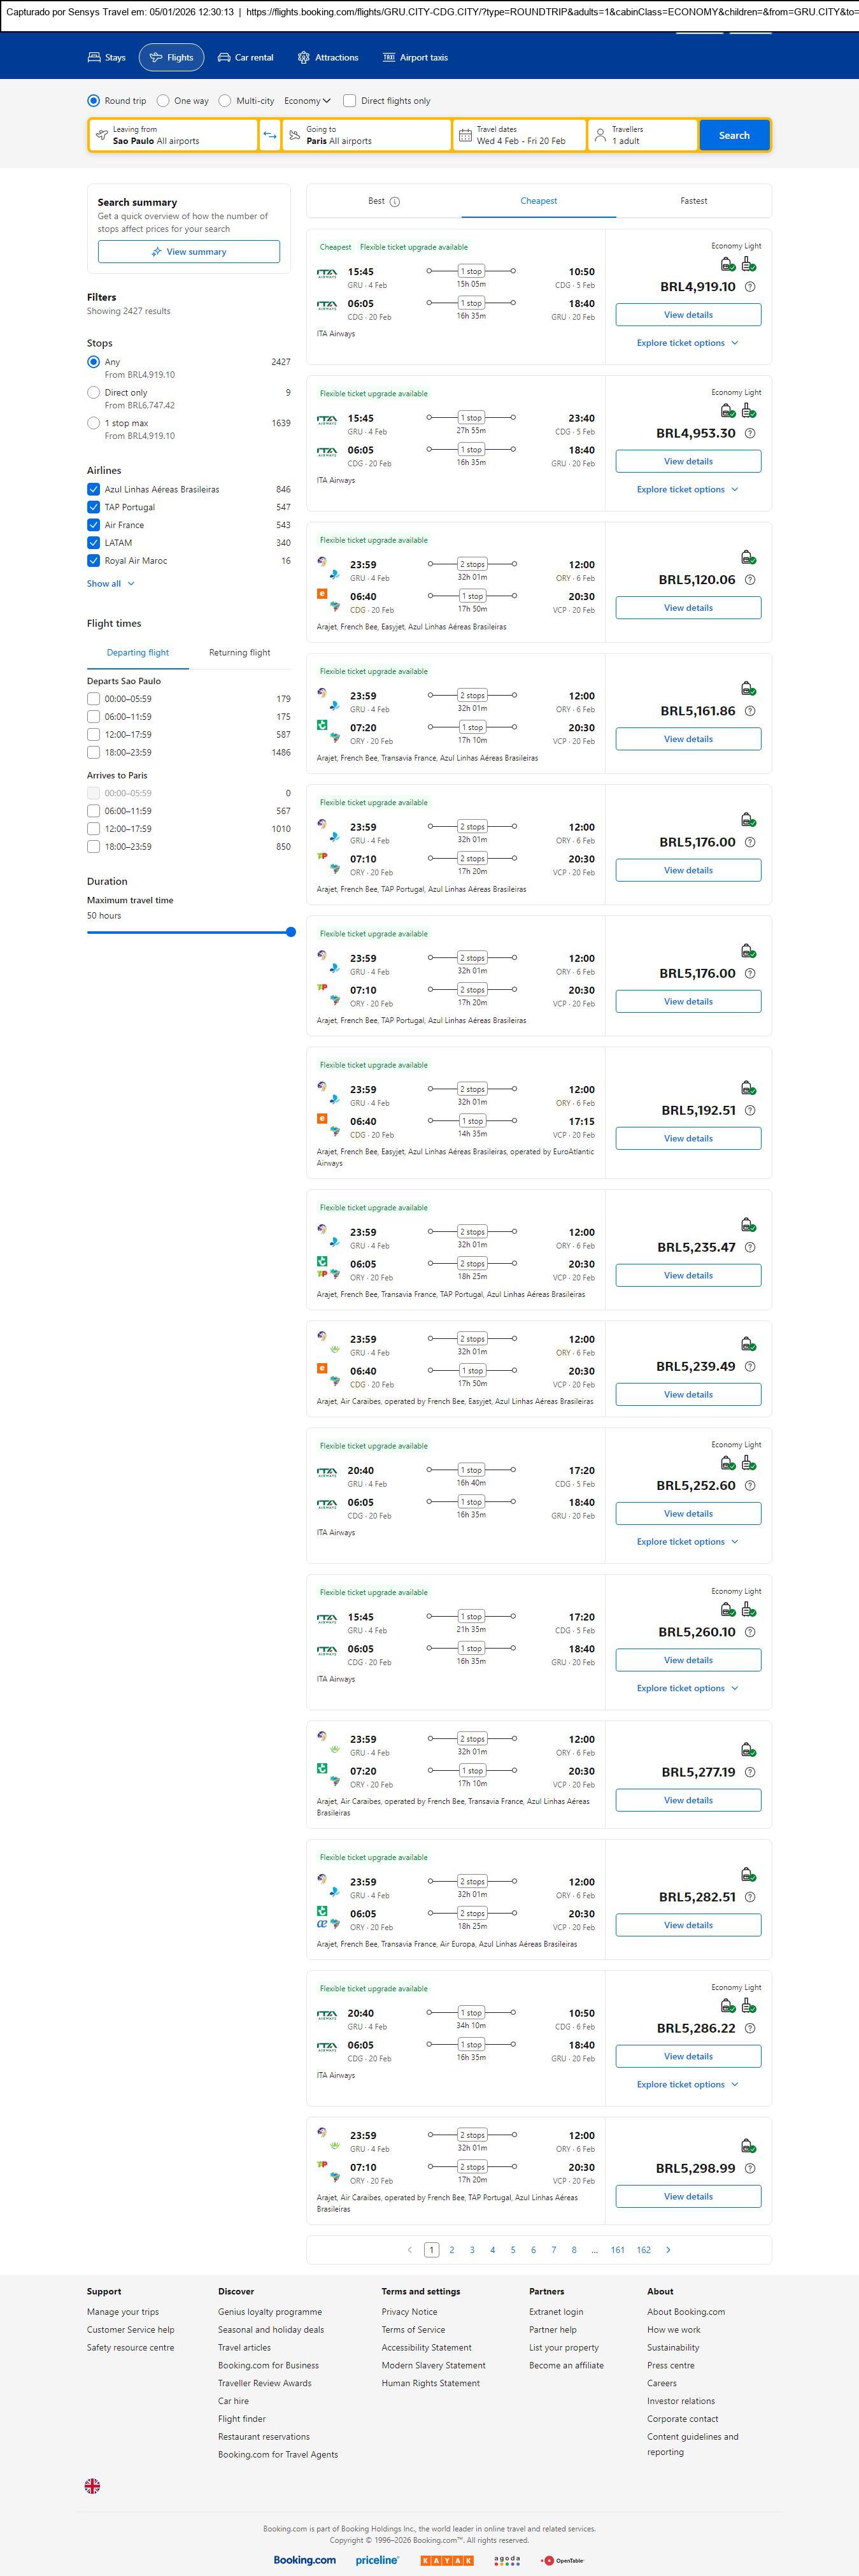Switch to the Fastest sorting tab
This screenshot has width=859, height=2576.
pos(693,201)
